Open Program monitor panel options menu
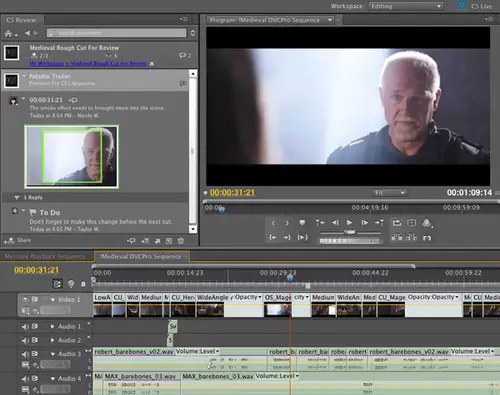500x395 pixels. point(489,19)
